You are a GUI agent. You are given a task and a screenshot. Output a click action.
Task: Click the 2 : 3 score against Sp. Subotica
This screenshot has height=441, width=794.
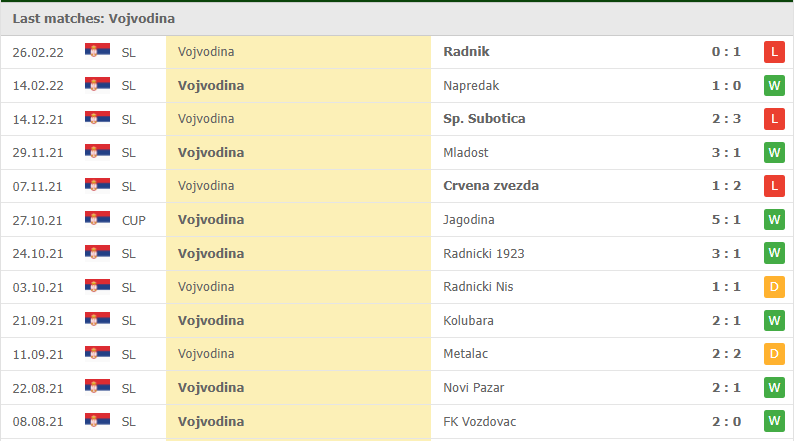coord(726,119)
